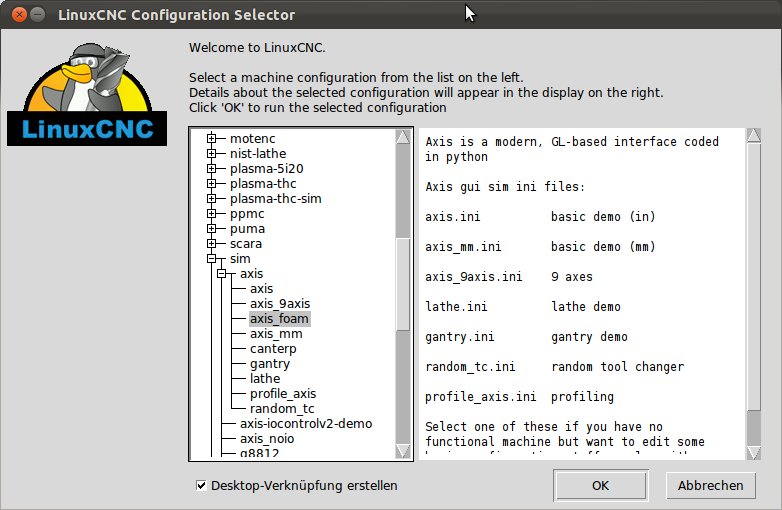Click the motenc label in tree
782x510 pixels.
point(252,138)
